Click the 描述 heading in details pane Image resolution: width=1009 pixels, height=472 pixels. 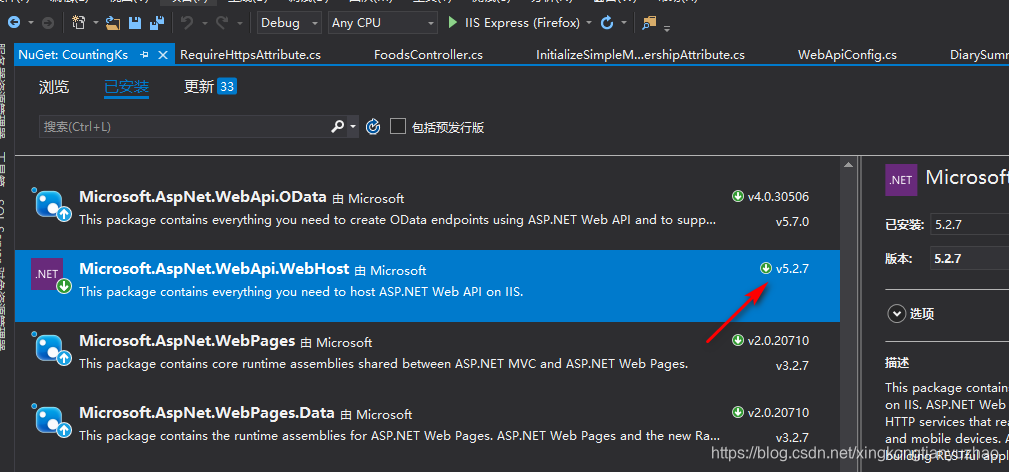pos(898,363)
